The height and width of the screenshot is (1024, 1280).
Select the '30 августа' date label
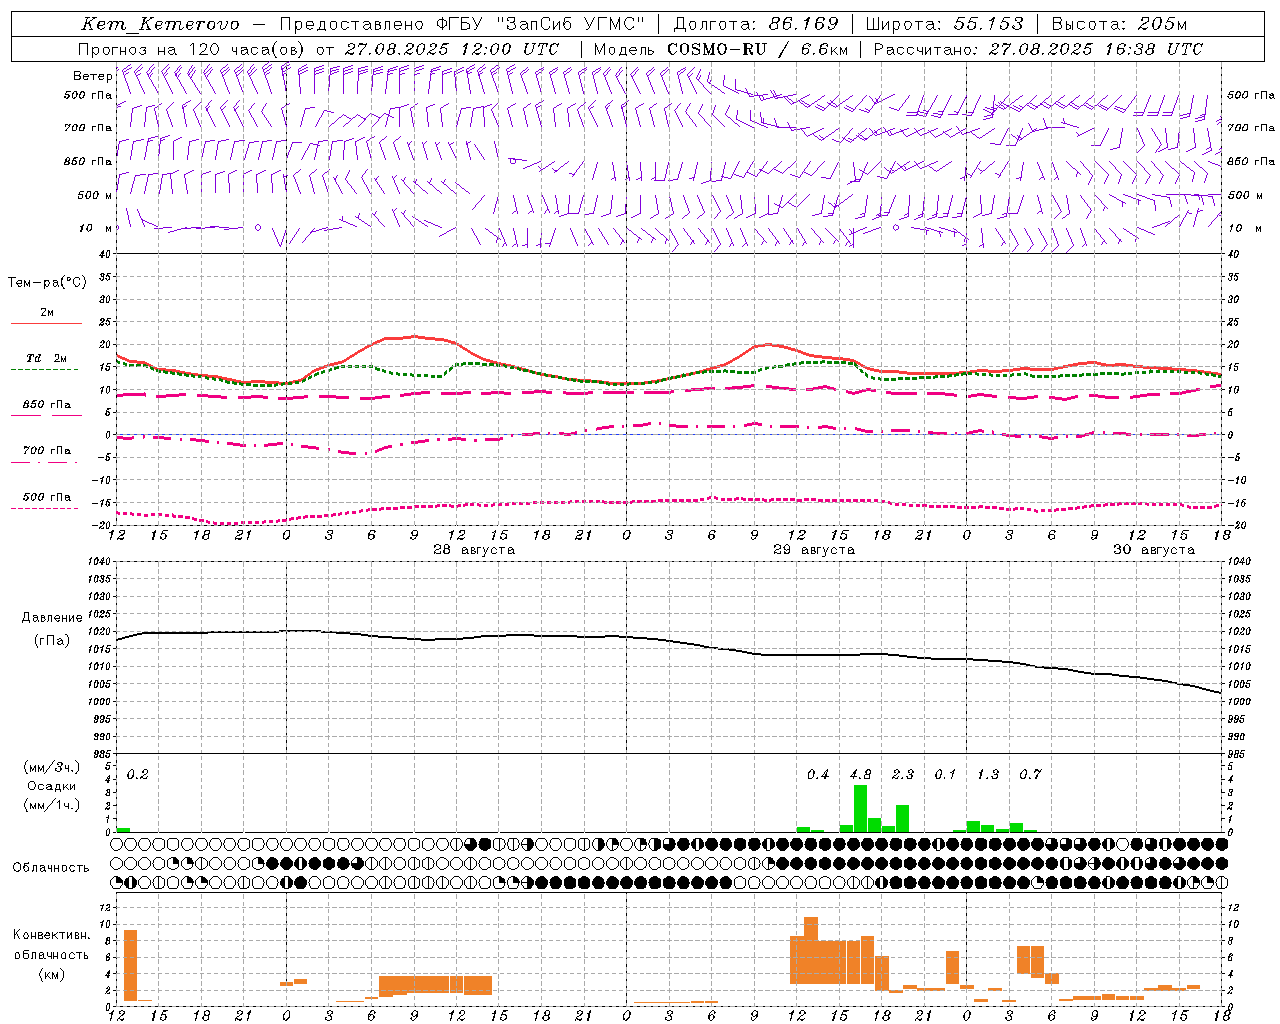1154,550
